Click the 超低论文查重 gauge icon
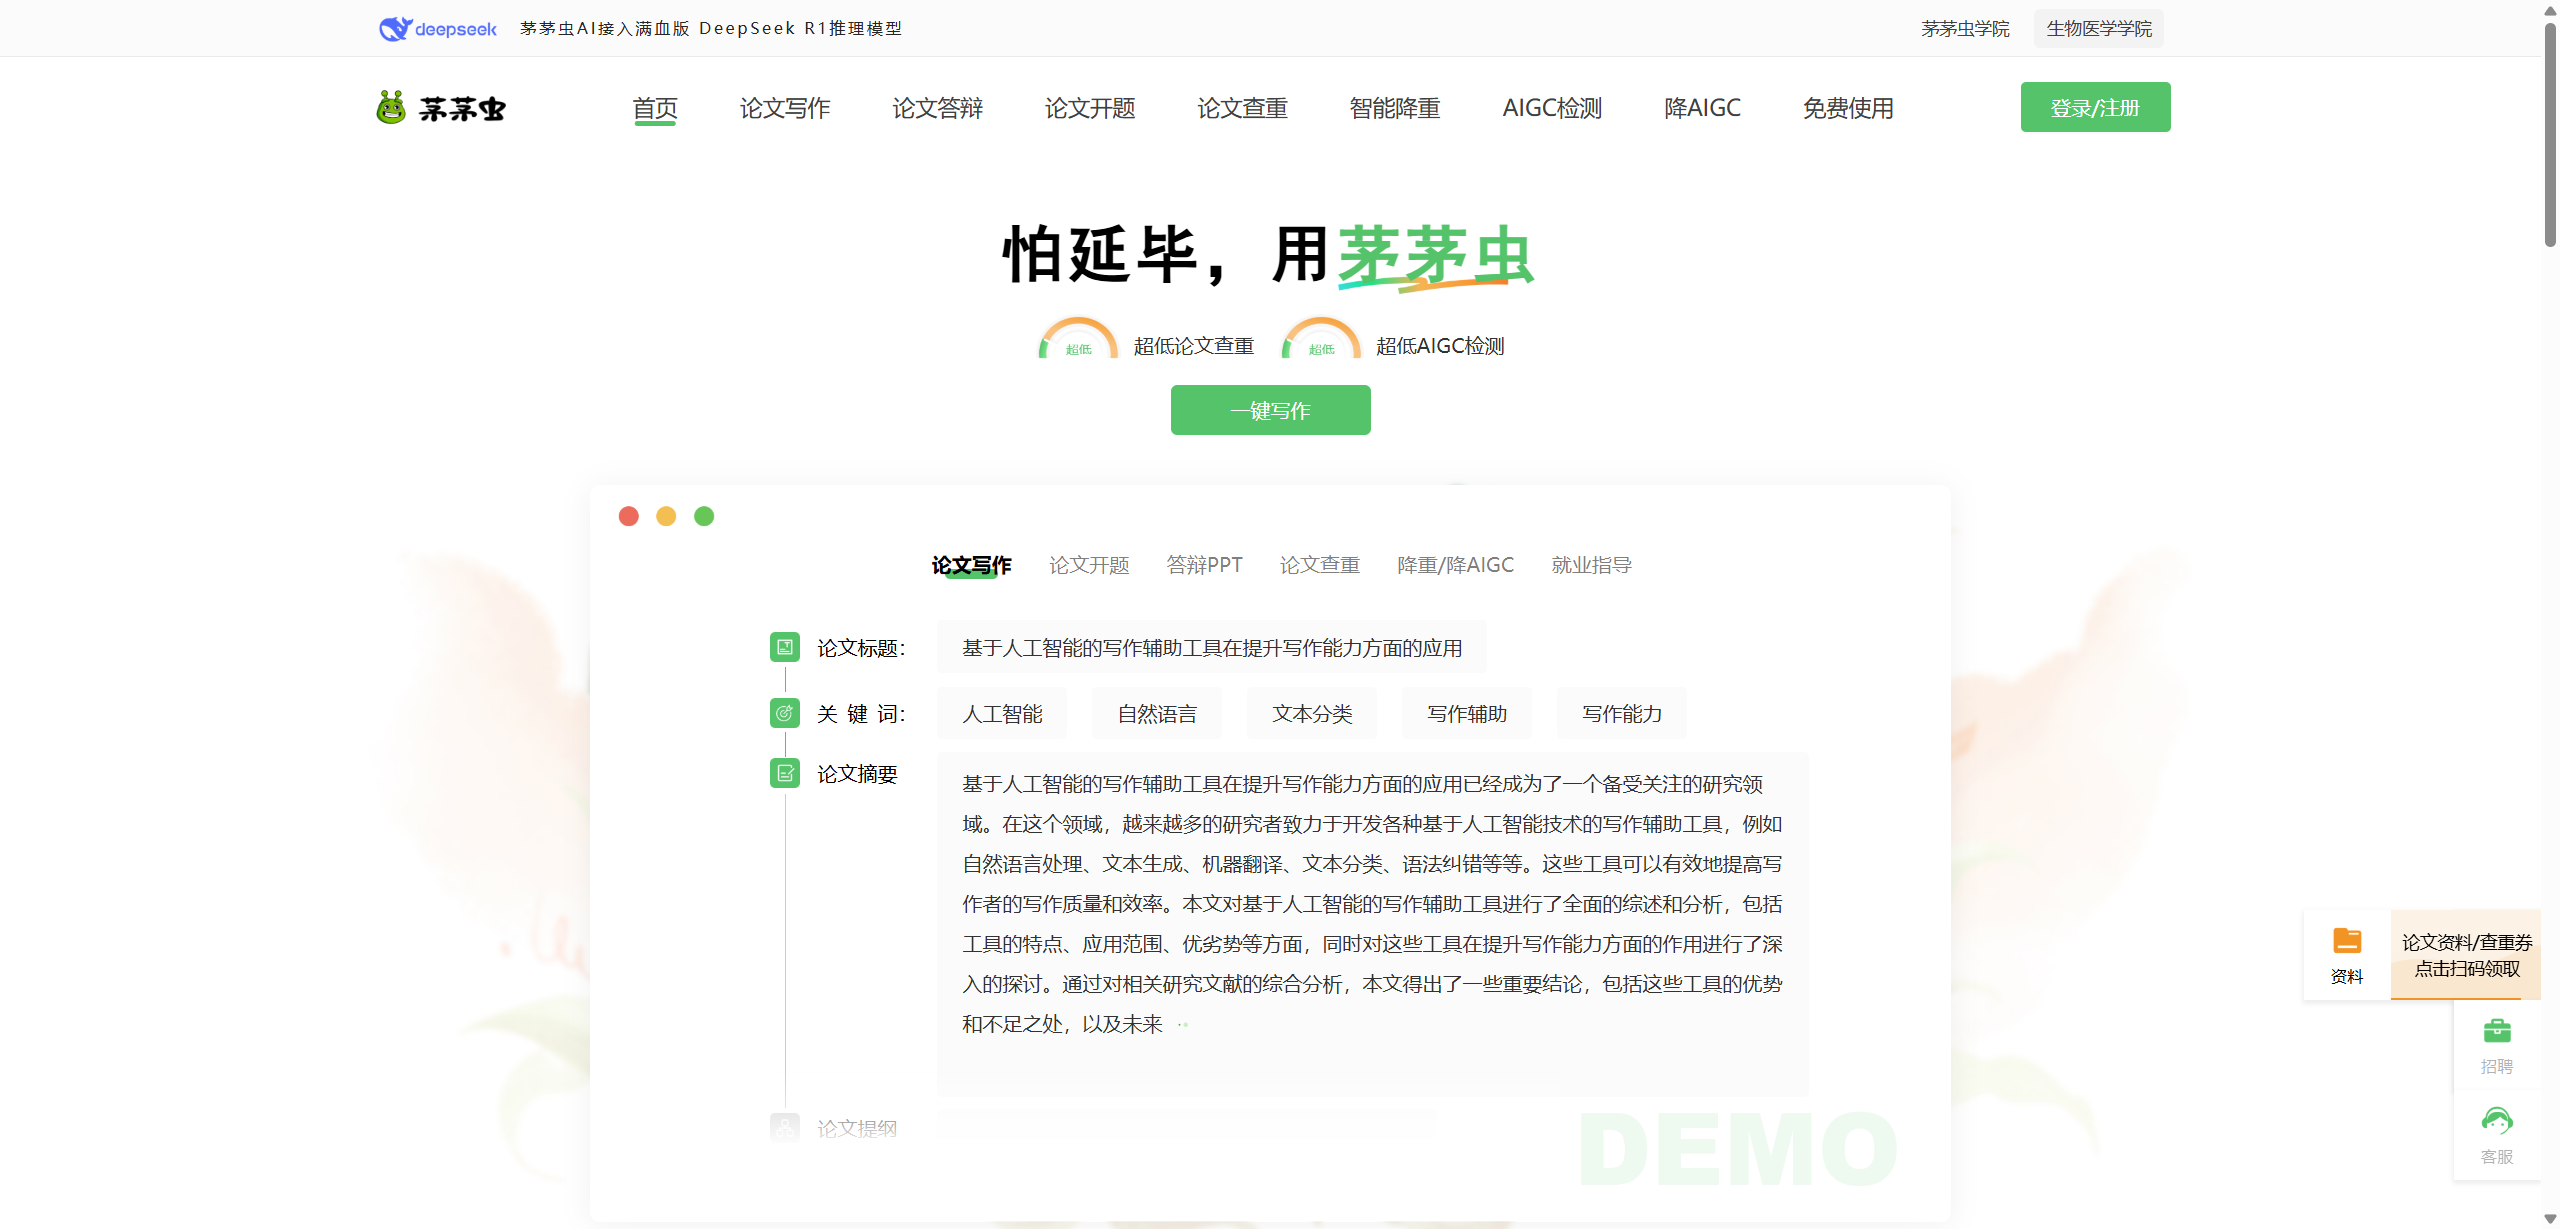This screenshot has width=2560, height=1229. (1078, 338)
